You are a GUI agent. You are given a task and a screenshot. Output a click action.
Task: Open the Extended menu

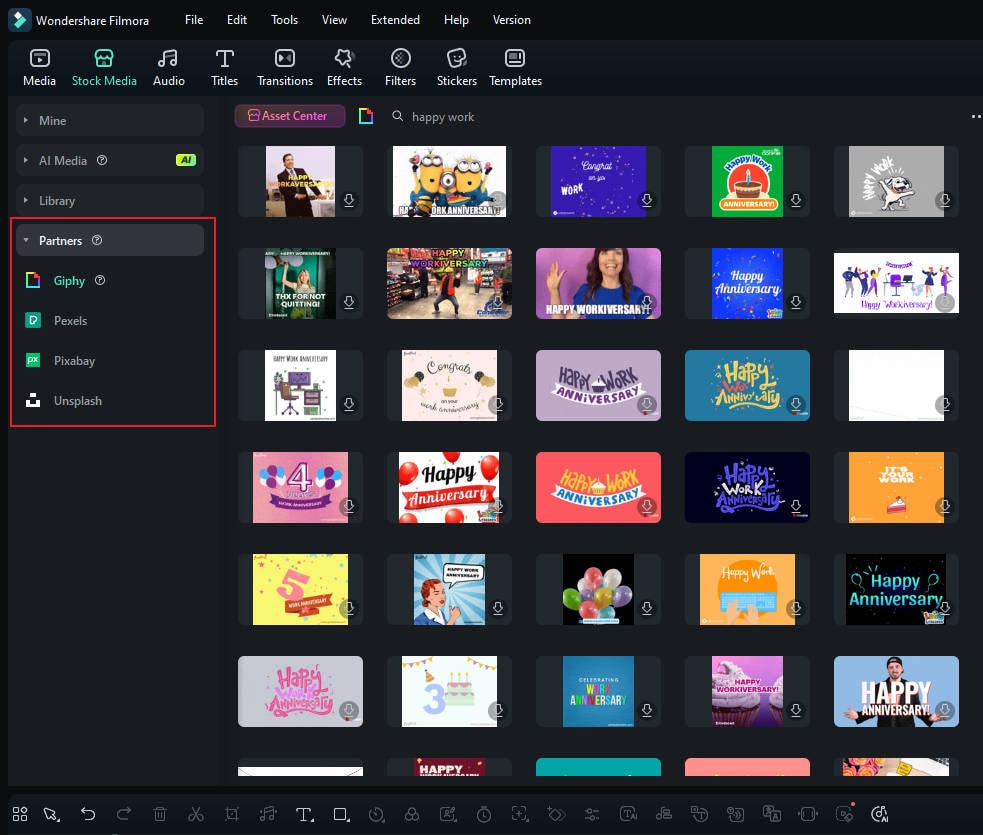click(395, 19)
